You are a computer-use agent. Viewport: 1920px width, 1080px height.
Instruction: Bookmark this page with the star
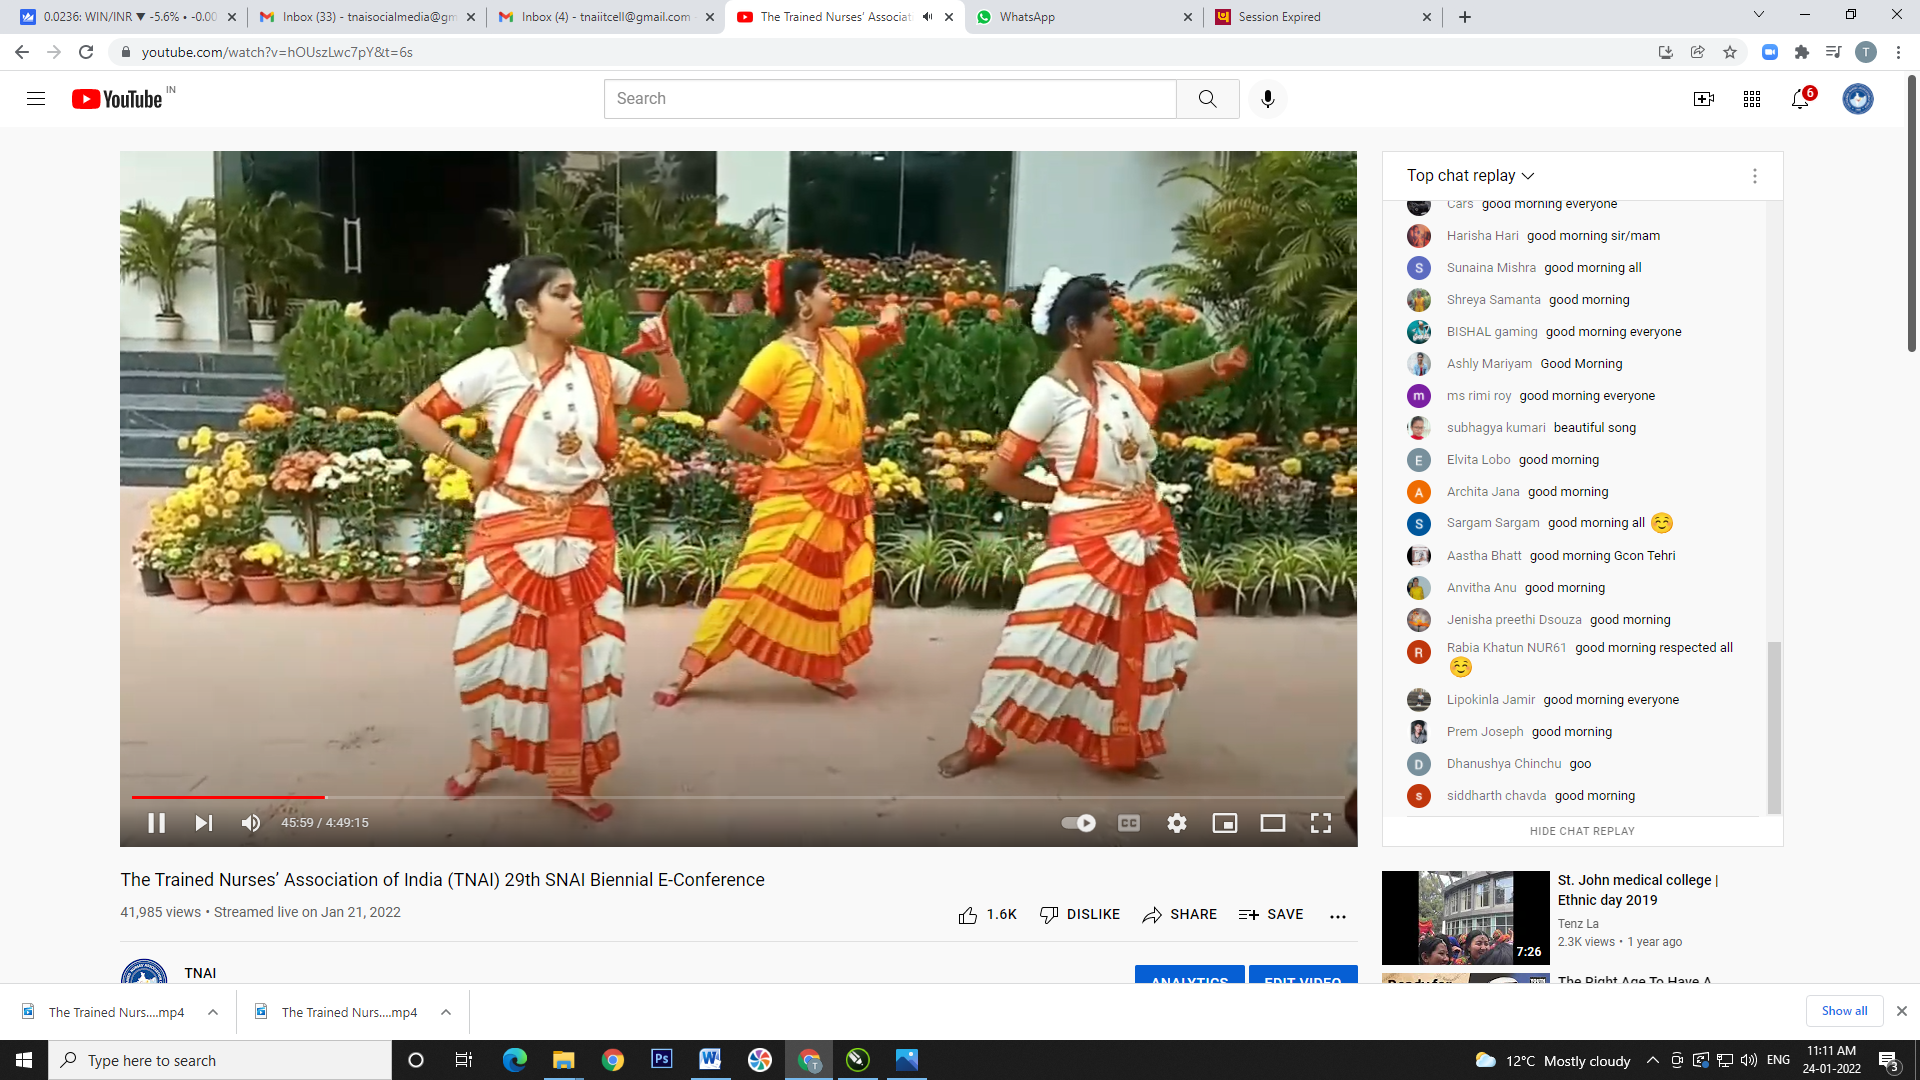point(1730,52)
